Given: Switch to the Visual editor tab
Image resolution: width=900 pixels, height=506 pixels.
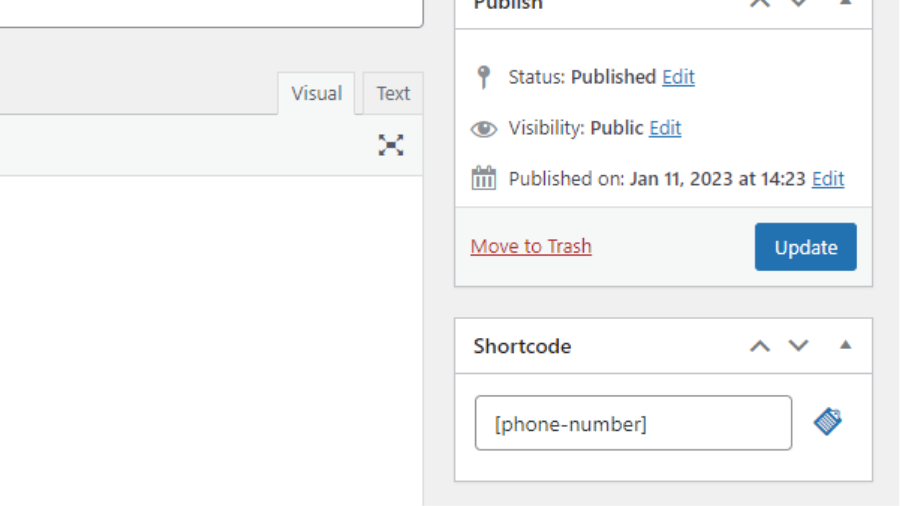Looking at the screenshot, I should point(316,94).
